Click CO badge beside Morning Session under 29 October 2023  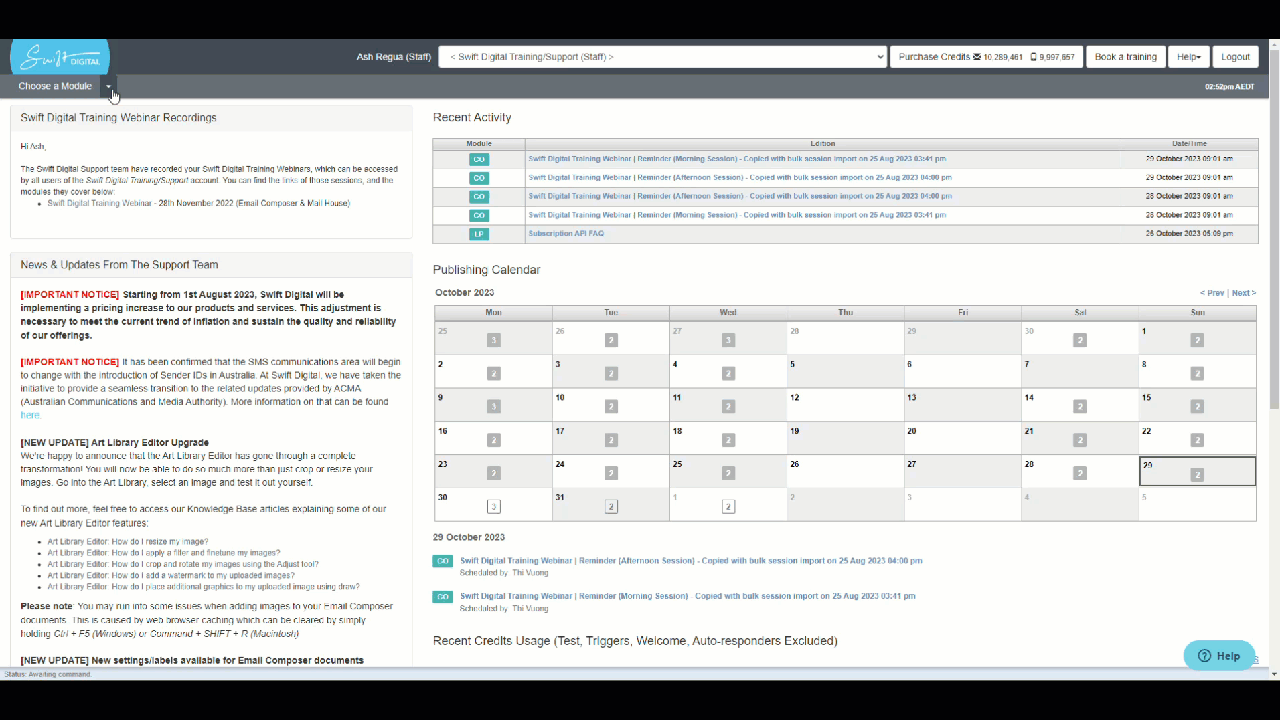tap(443, 597)
